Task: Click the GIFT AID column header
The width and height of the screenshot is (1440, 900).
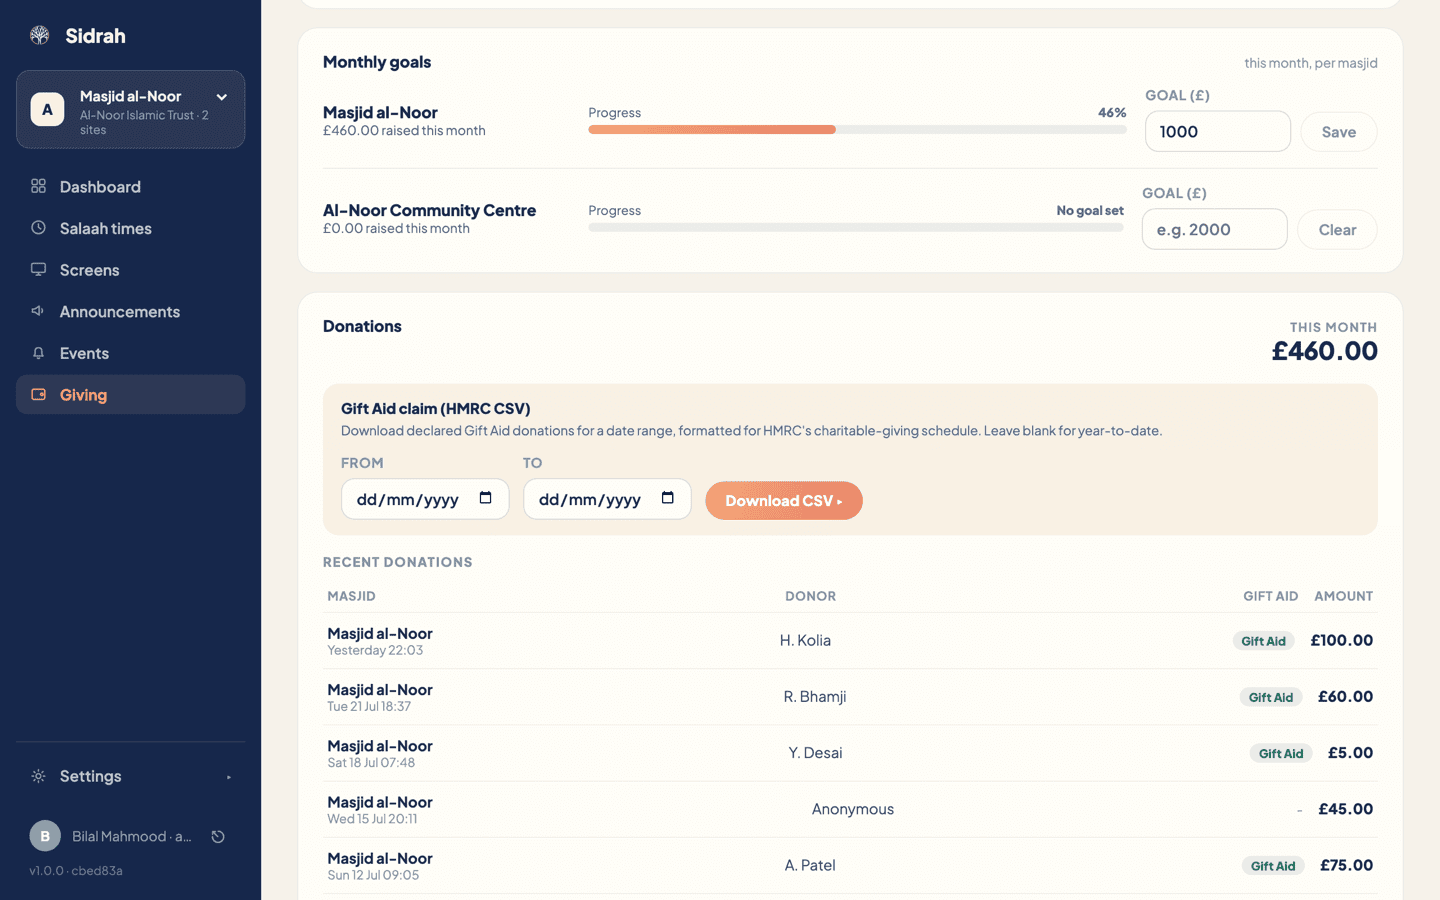Action: pos(1271,596)
